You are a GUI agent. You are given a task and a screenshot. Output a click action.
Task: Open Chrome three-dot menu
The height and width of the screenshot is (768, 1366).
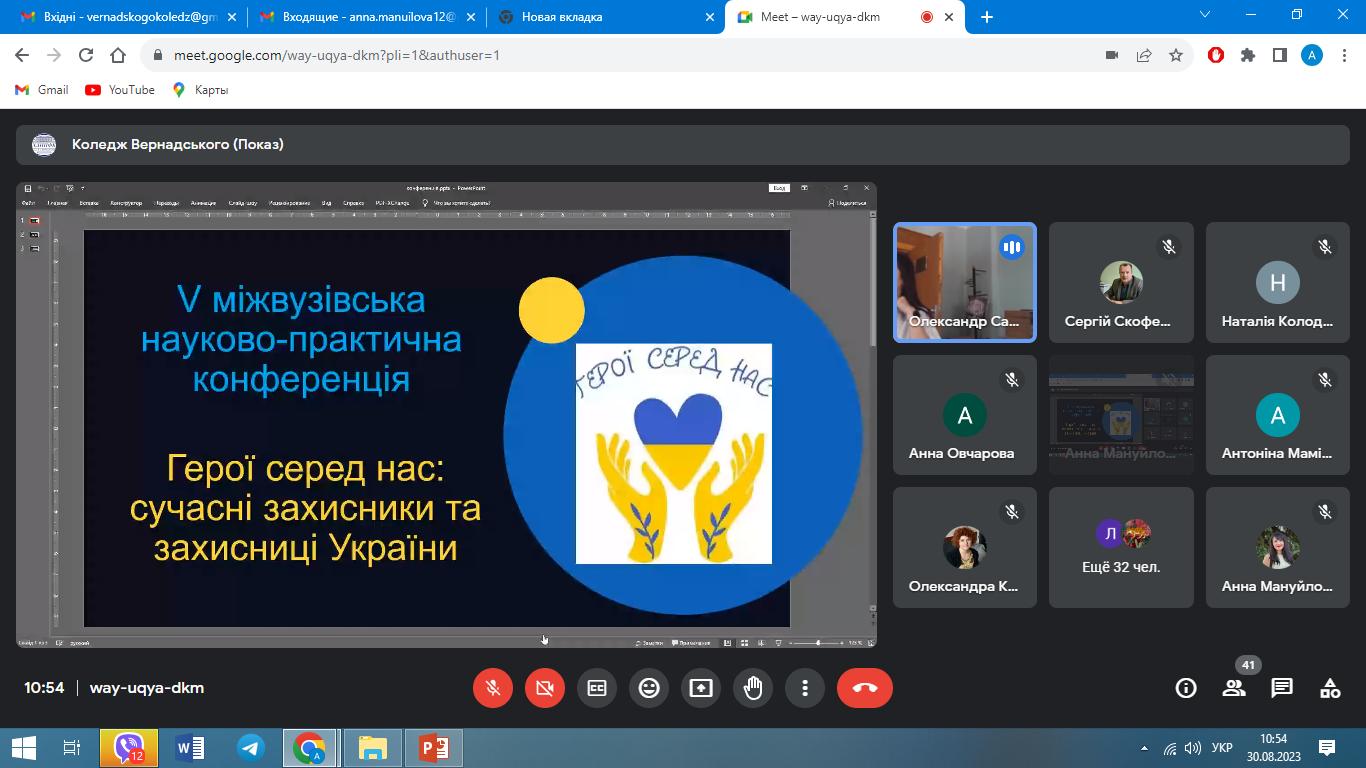(x=1345, y=56)
